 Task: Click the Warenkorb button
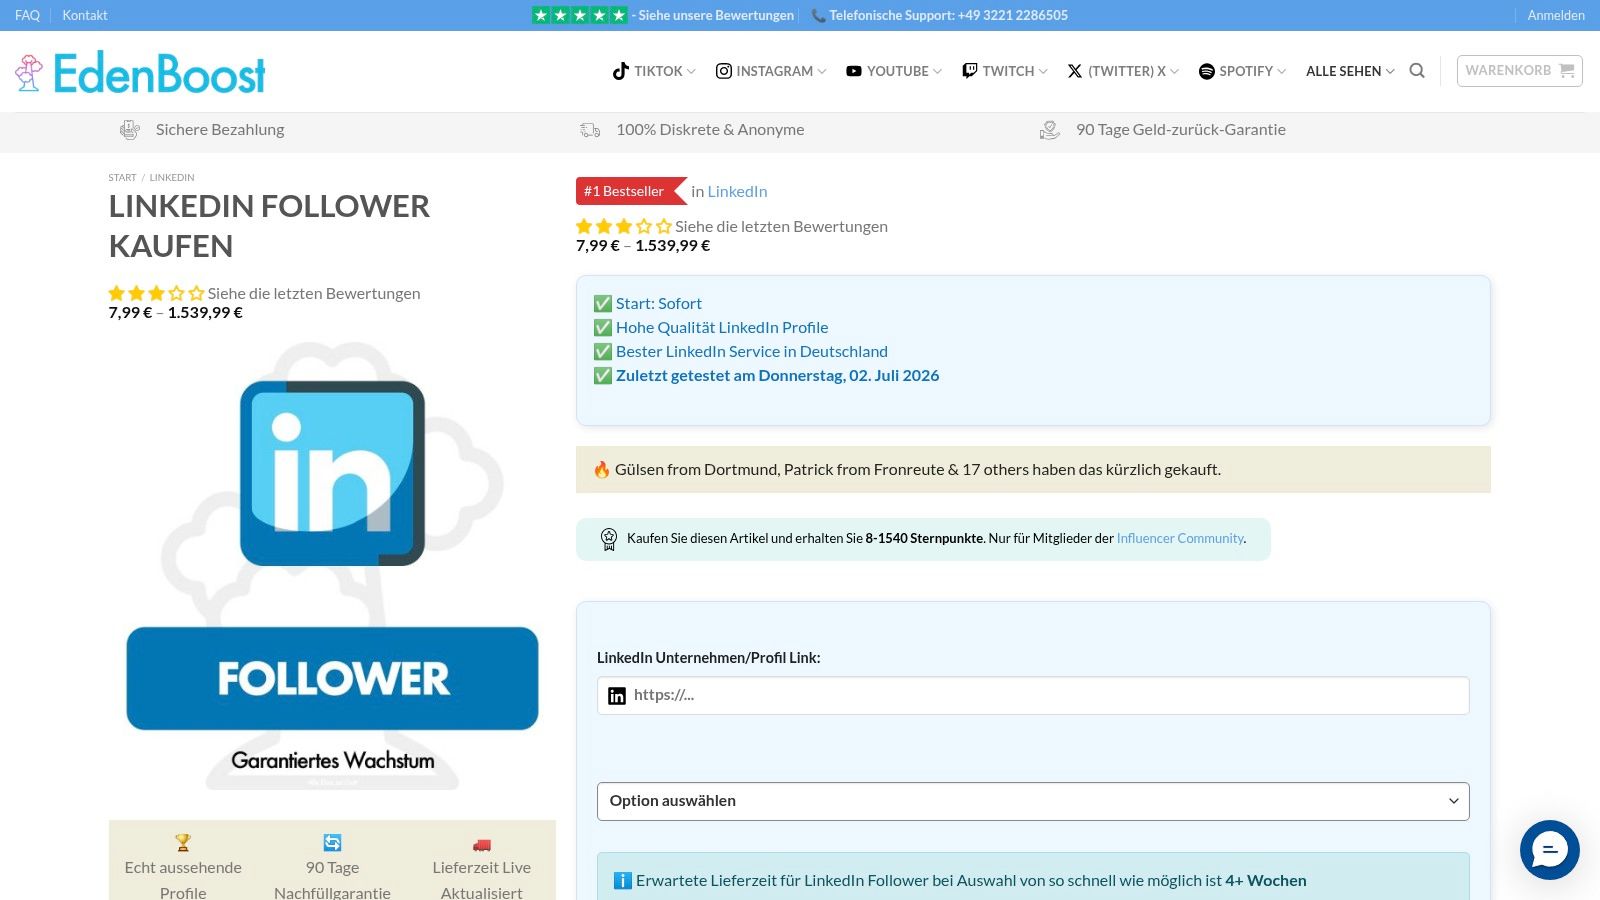(1520, 71)
